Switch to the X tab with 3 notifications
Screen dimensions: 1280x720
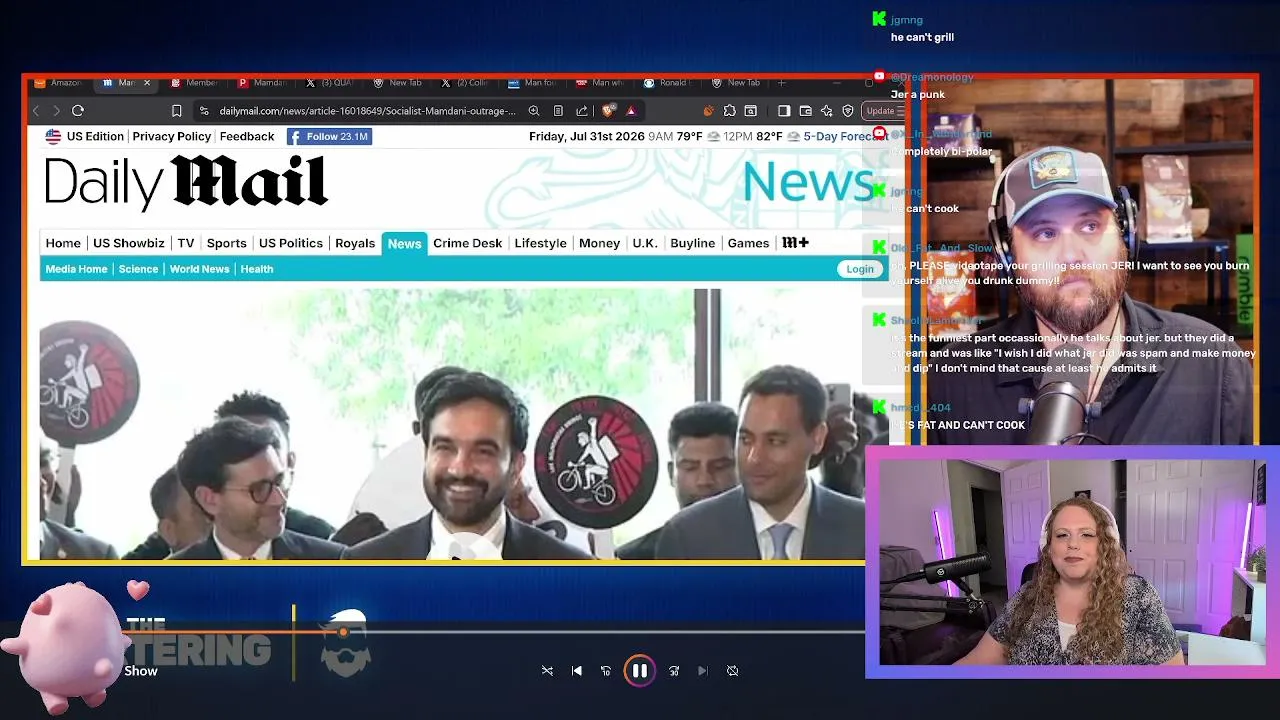click(330, 83)
